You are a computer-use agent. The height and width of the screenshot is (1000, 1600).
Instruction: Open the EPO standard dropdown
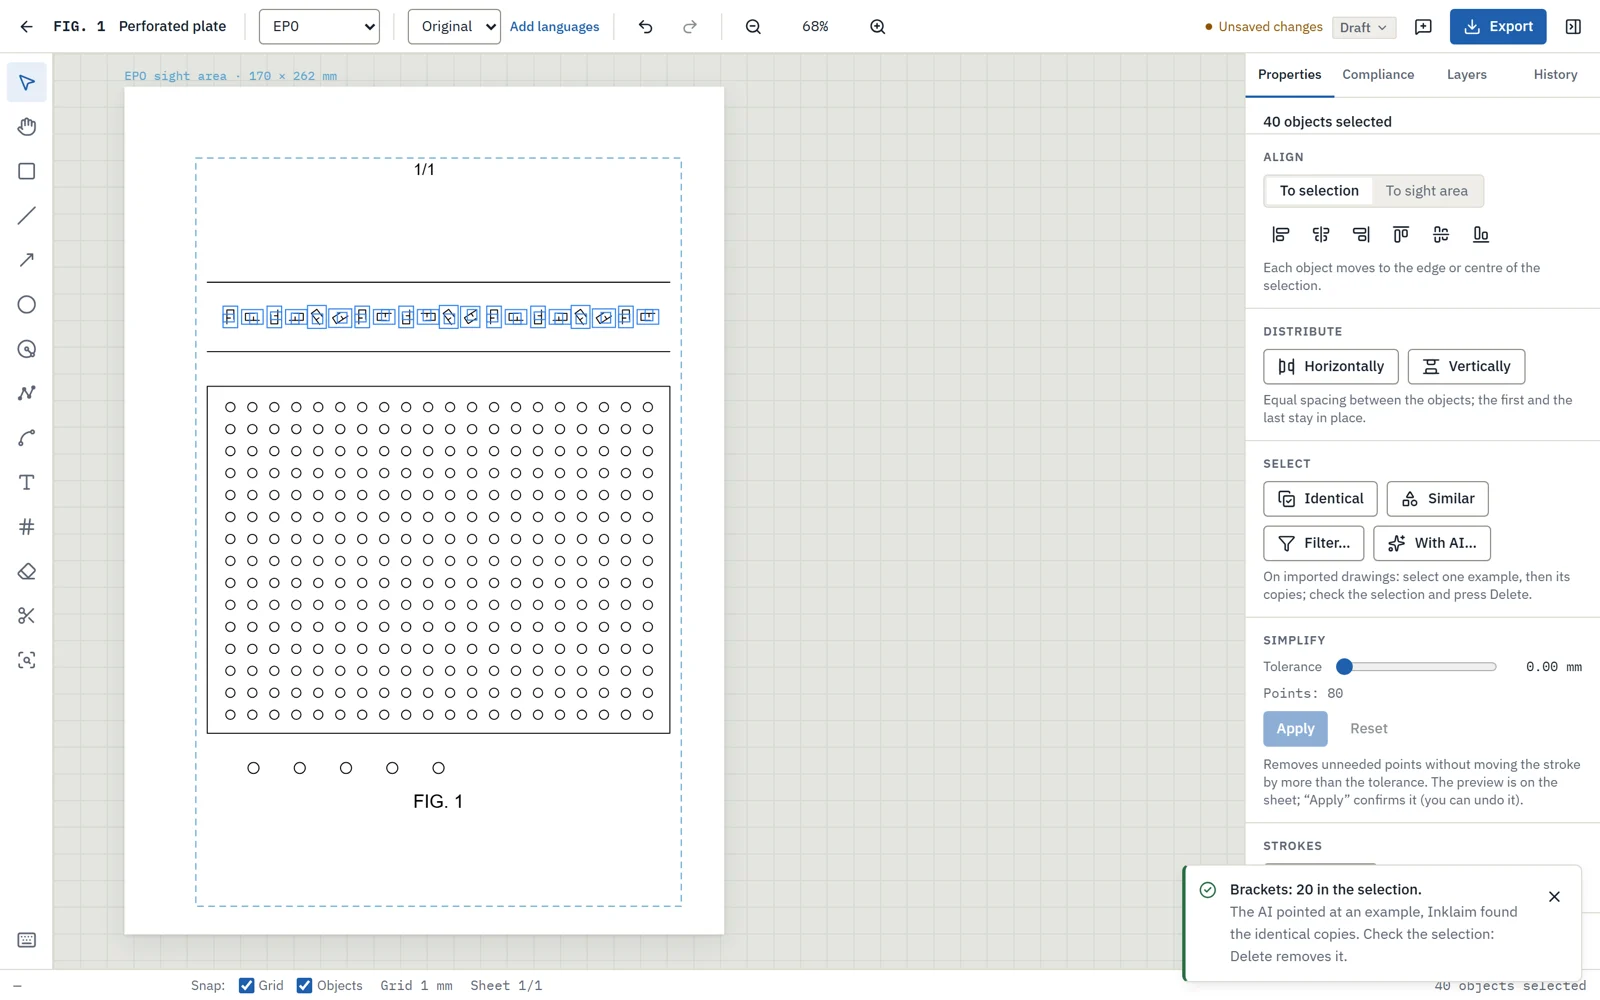click(319, 27)
